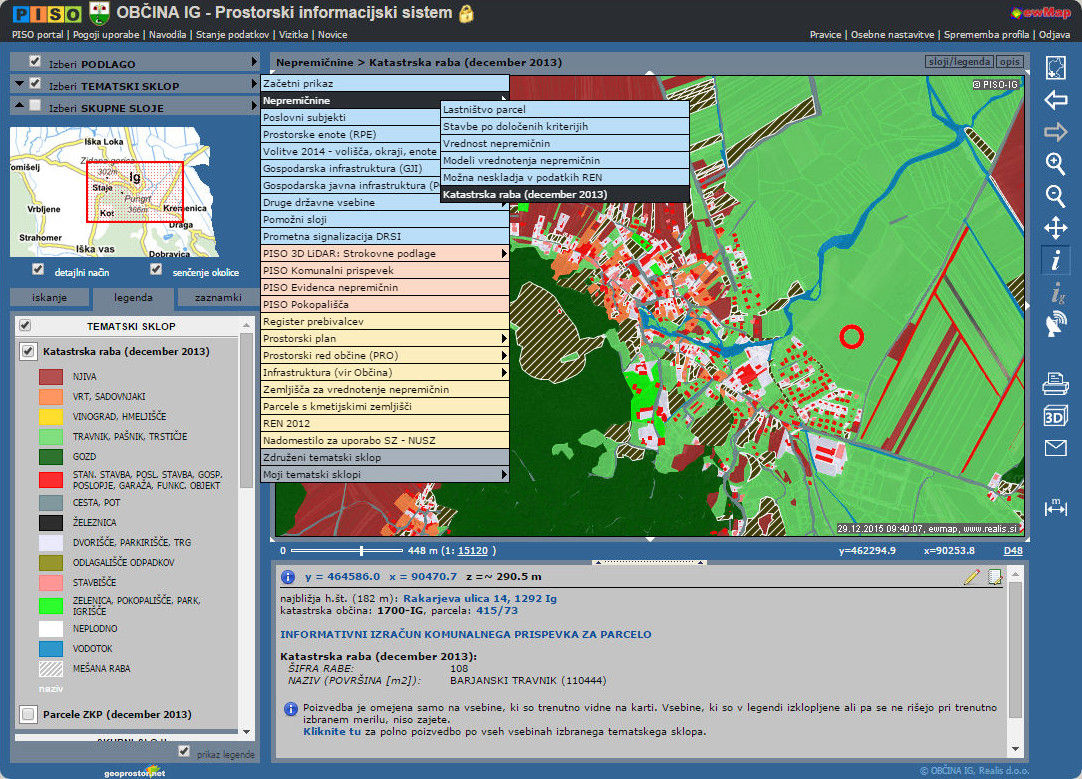Switch to the 'iskanje' tab
Screen dimensions: 1082x779
pos(49,297)
